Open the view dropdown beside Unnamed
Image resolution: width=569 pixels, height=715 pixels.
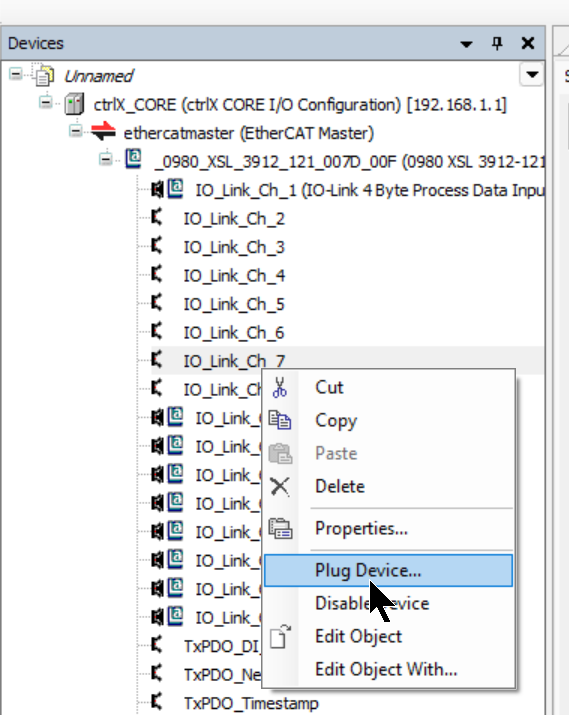(532, 74)
